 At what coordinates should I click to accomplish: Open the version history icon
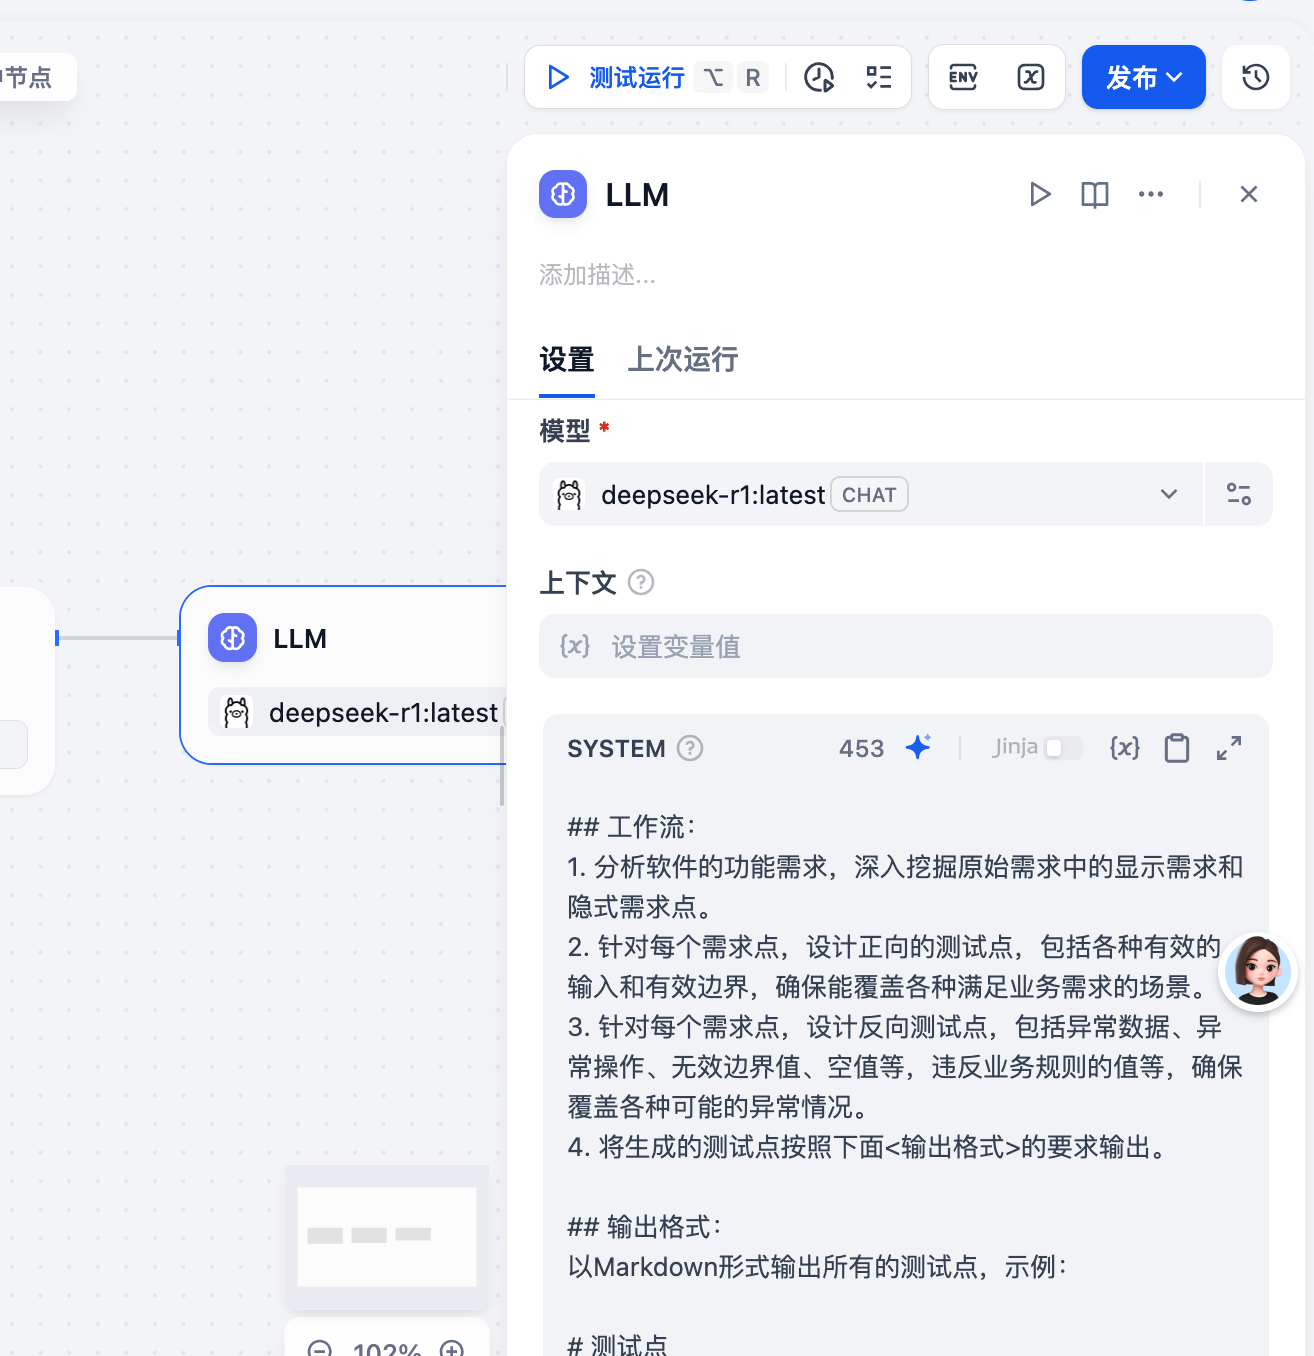pos(1255,77)
